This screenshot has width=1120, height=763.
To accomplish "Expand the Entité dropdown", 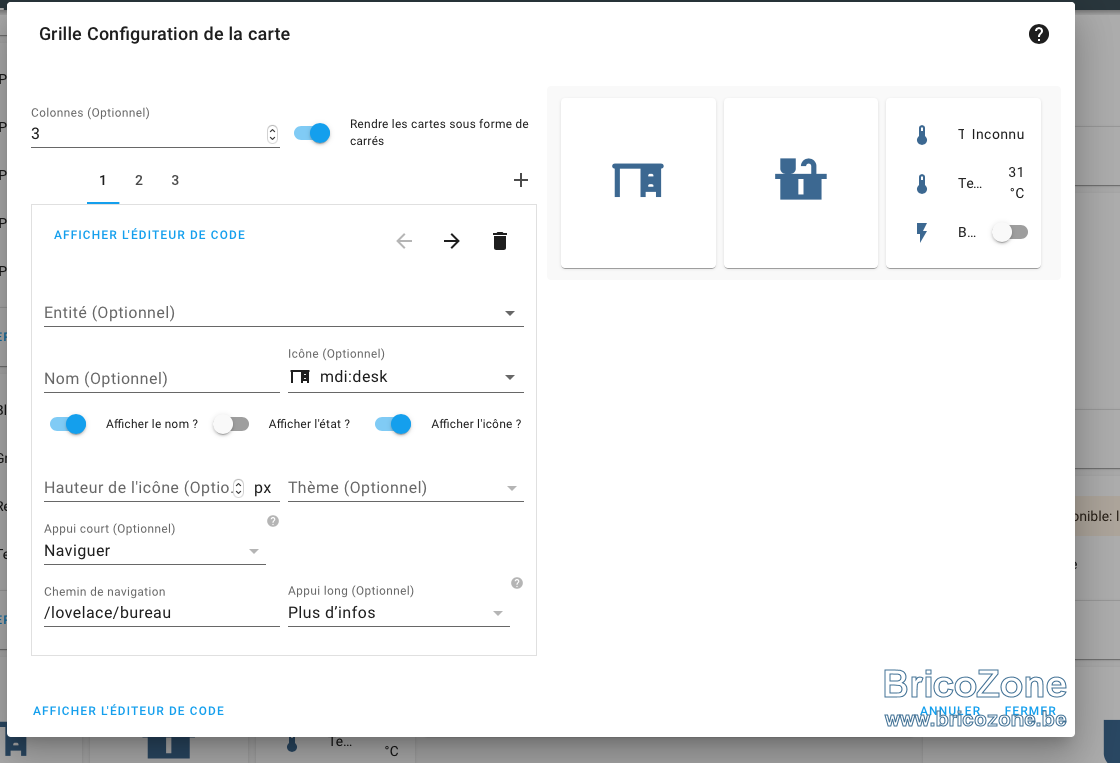I will pyautogui.click(x=284, y=313).
